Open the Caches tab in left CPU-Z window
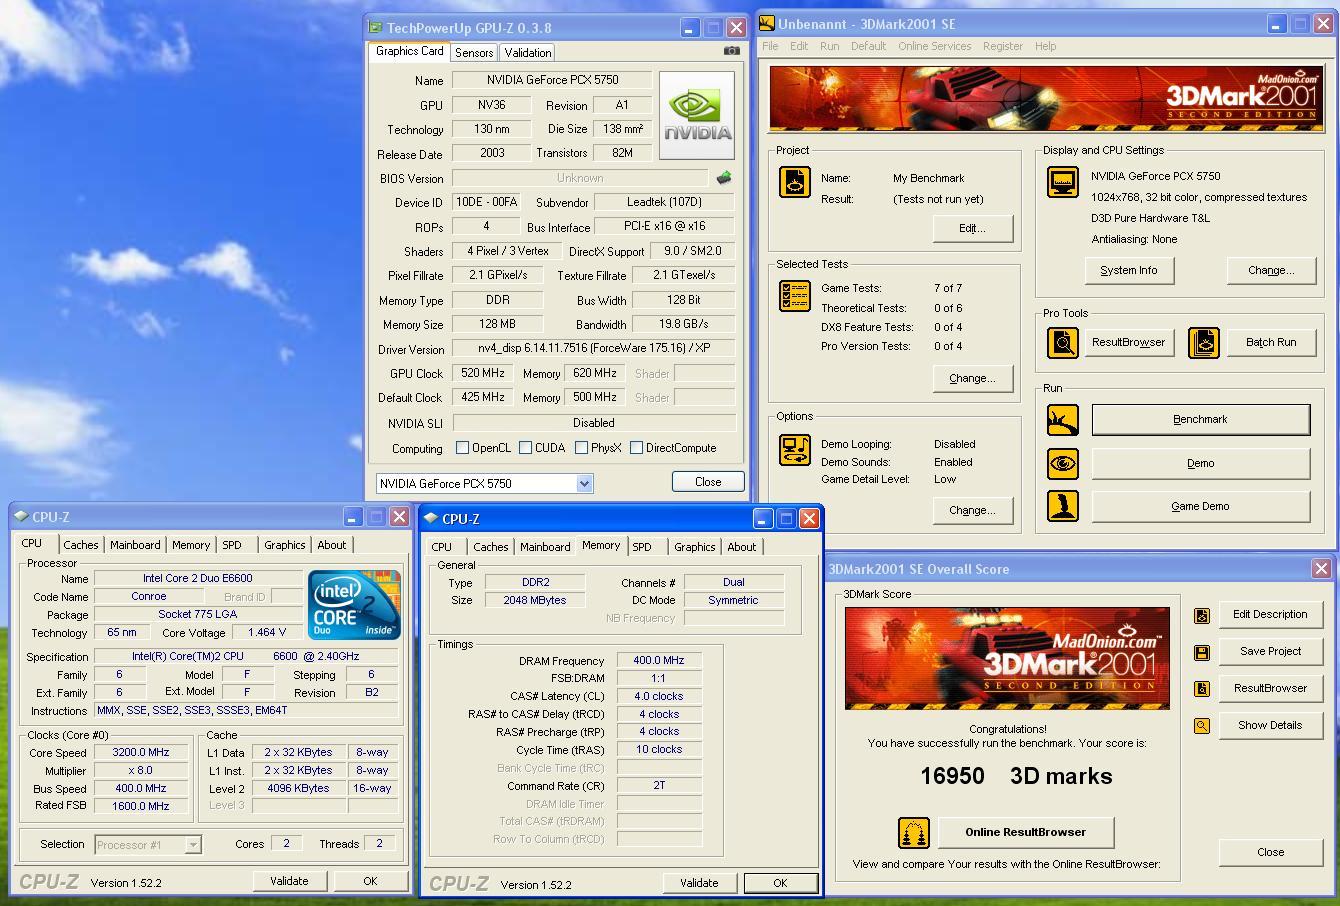Viewport: 1340px width, 906px height. (81, 545)
